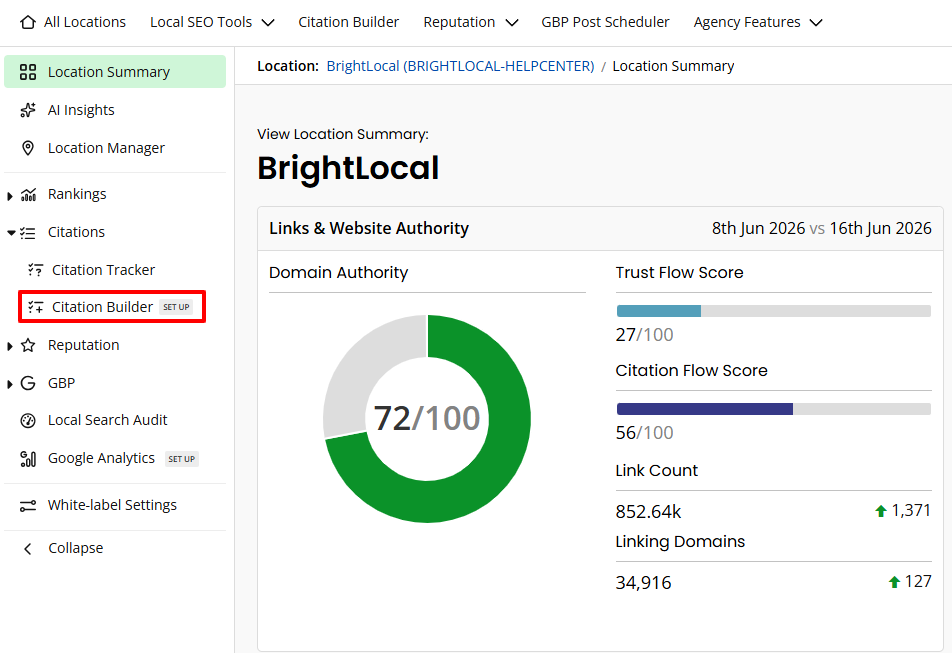This screenshot has height=653, width=952.
Task: Click the '72/100' domain authority score
Action: (x=427, y=418)
